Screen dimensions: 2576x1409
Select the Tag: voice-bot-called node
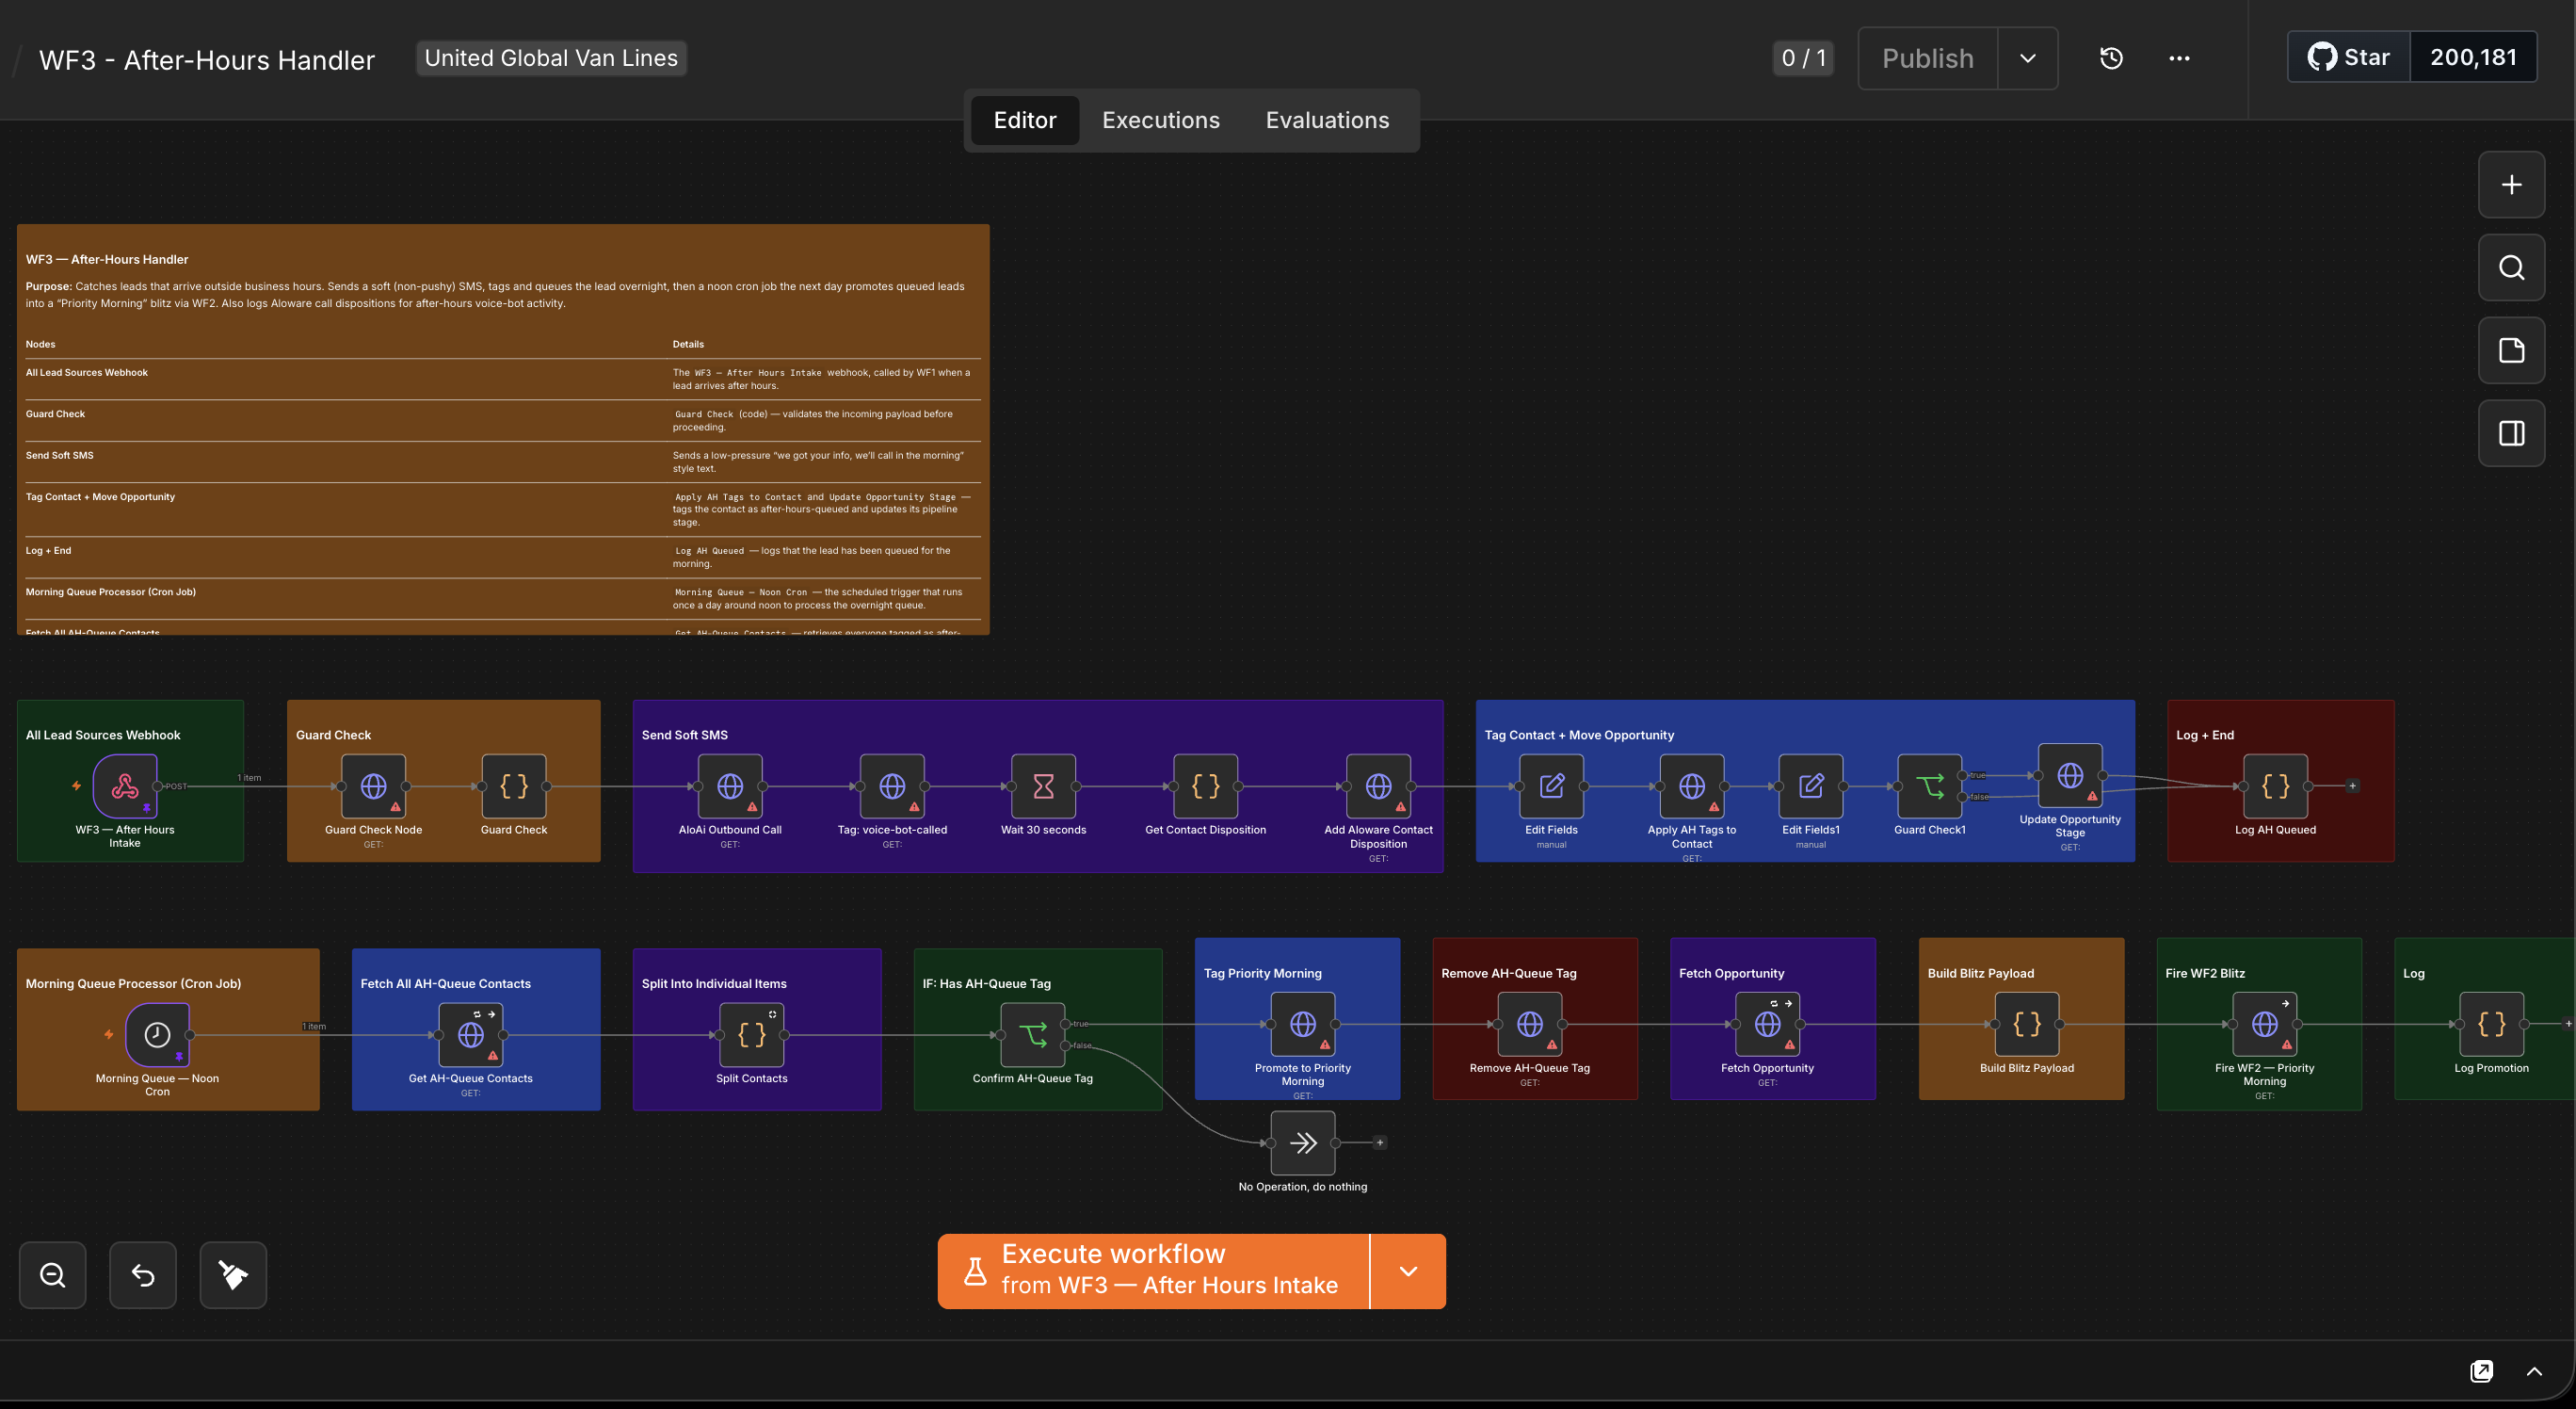(x=892, y=786)
